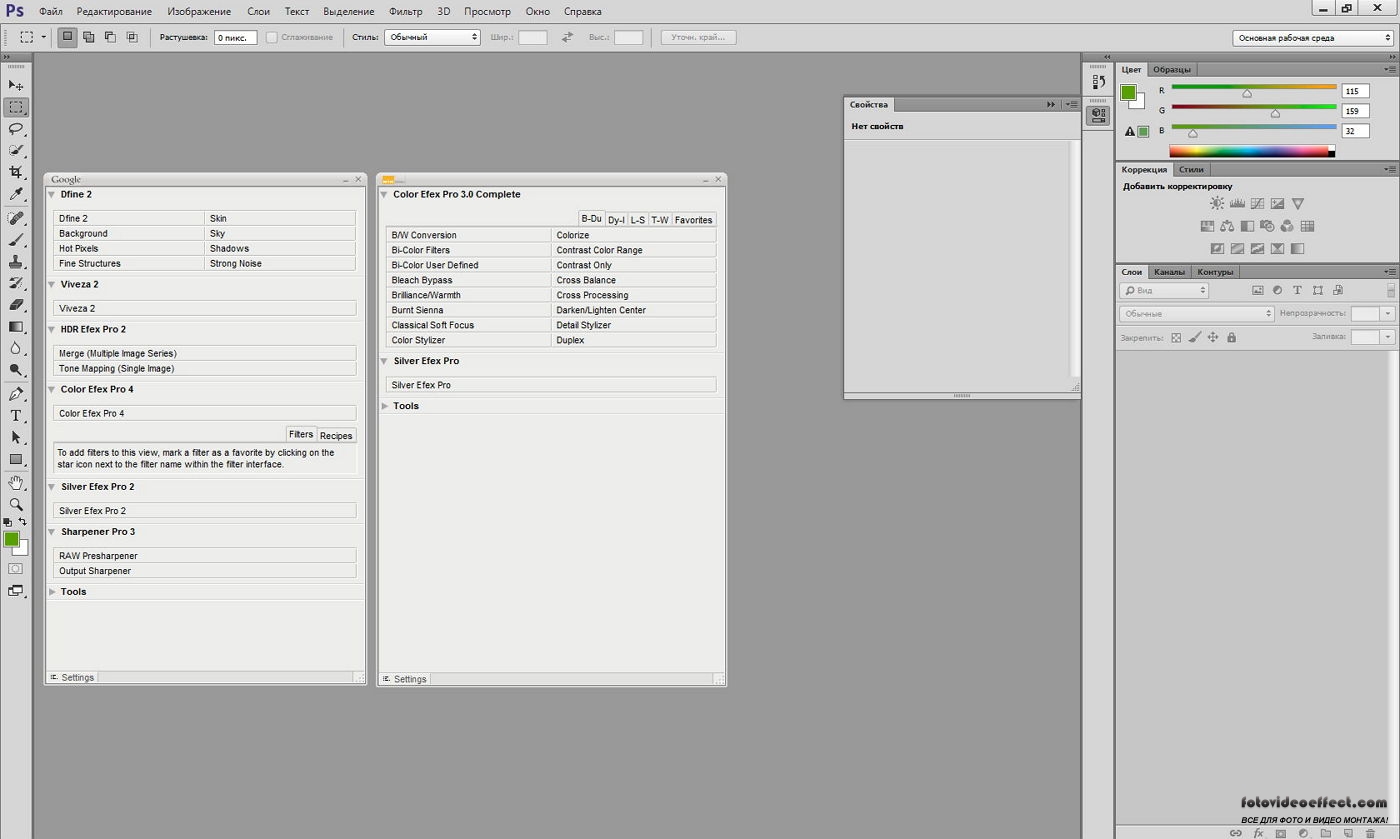This screenshot has width=1400, height=839.
Task: Select the Gradient tool
Action: pyautogui.click(x=16, y=327)
